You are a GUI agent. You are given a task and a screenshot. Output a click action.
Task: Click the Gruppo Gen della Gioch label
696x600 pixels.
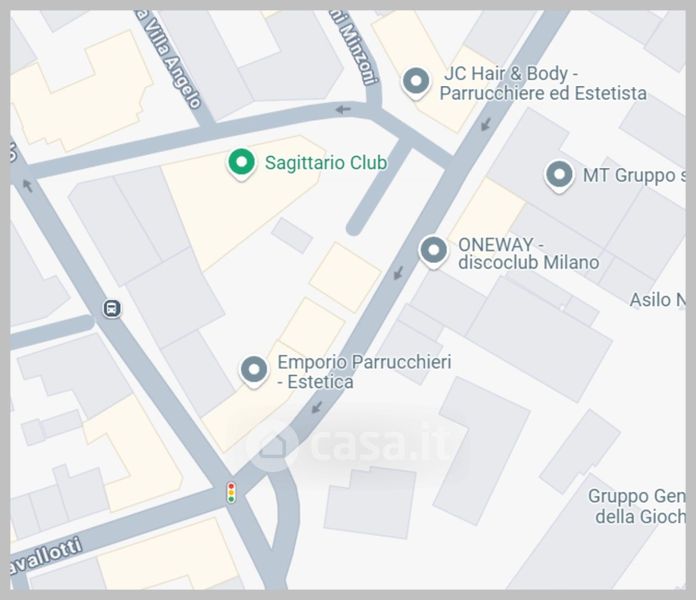(637, 506)
